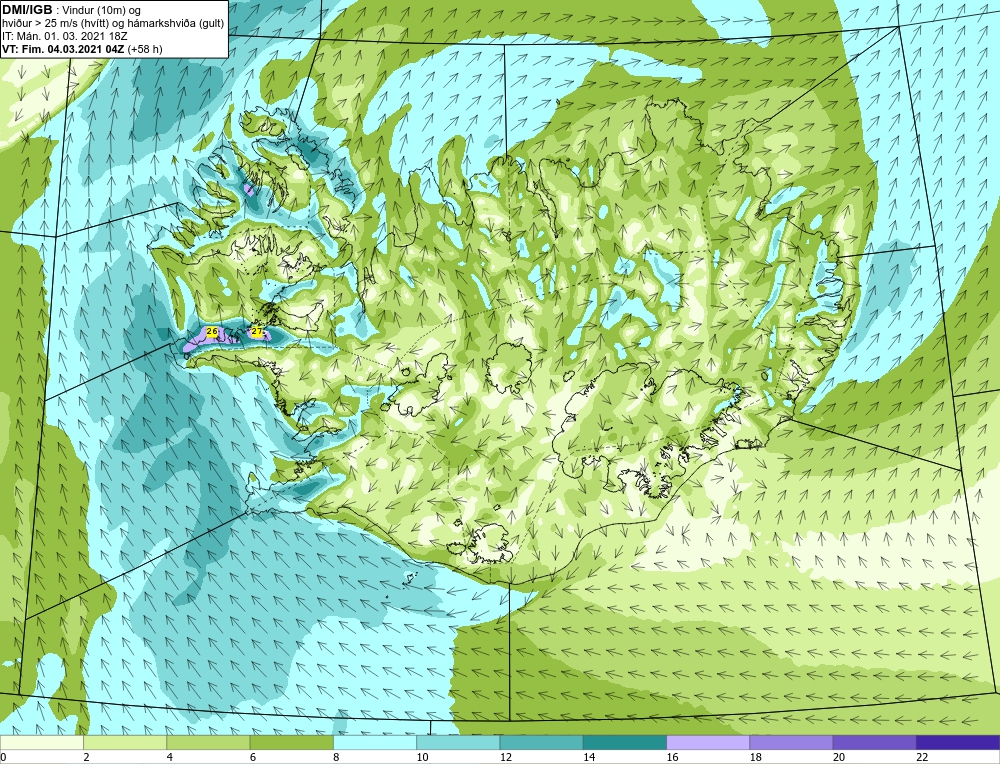Click the 18–20 m/s violet legend swatch

[791, 742]
